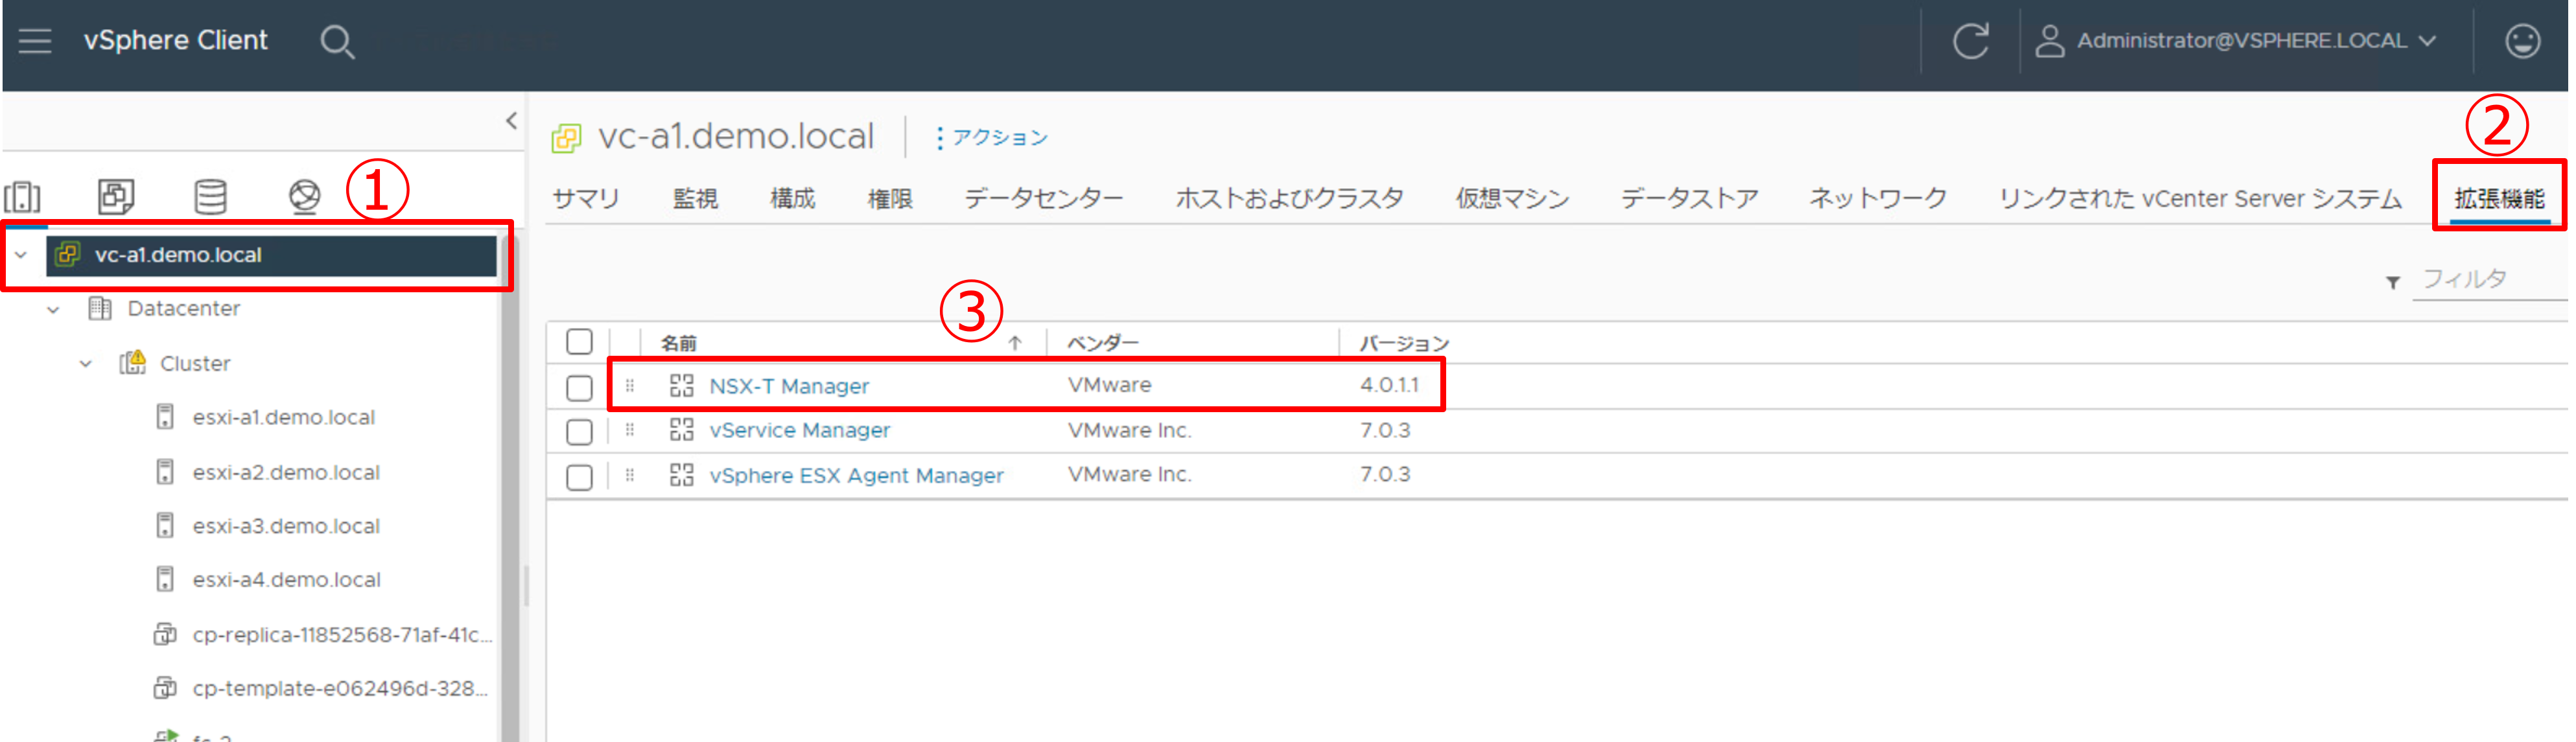Image resolution: width=2576 pixels, height=742 pixels.
Task: Open the Networking inventory view icon
Action: click(x=304, y=196)
